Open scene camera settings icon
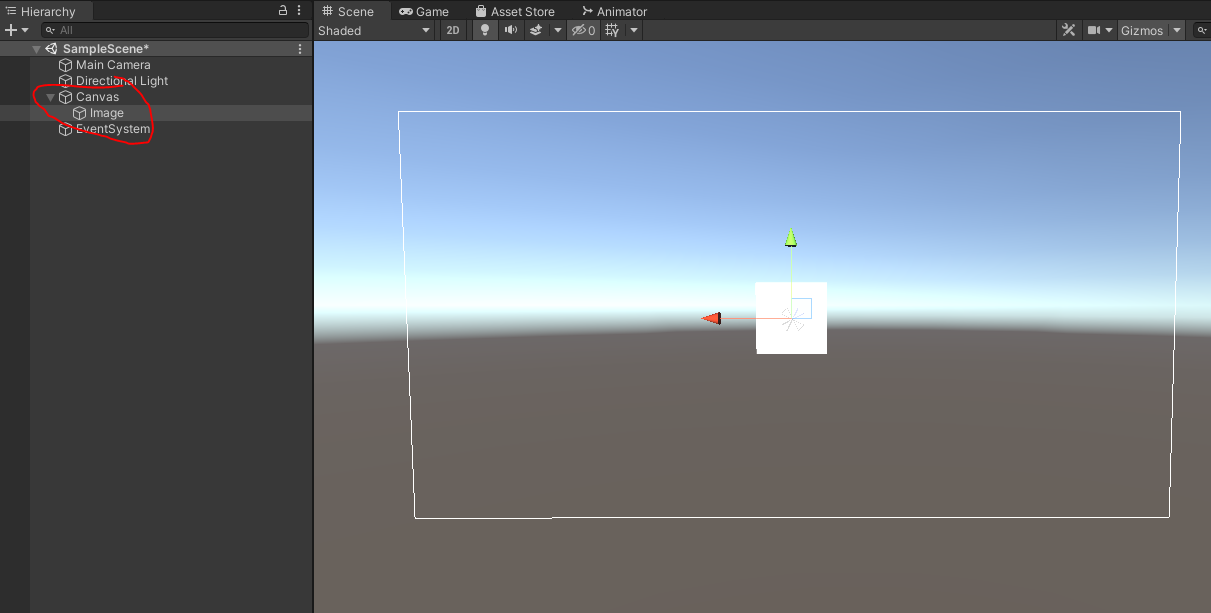The image size is (1211, 613). click(1094, 31)
